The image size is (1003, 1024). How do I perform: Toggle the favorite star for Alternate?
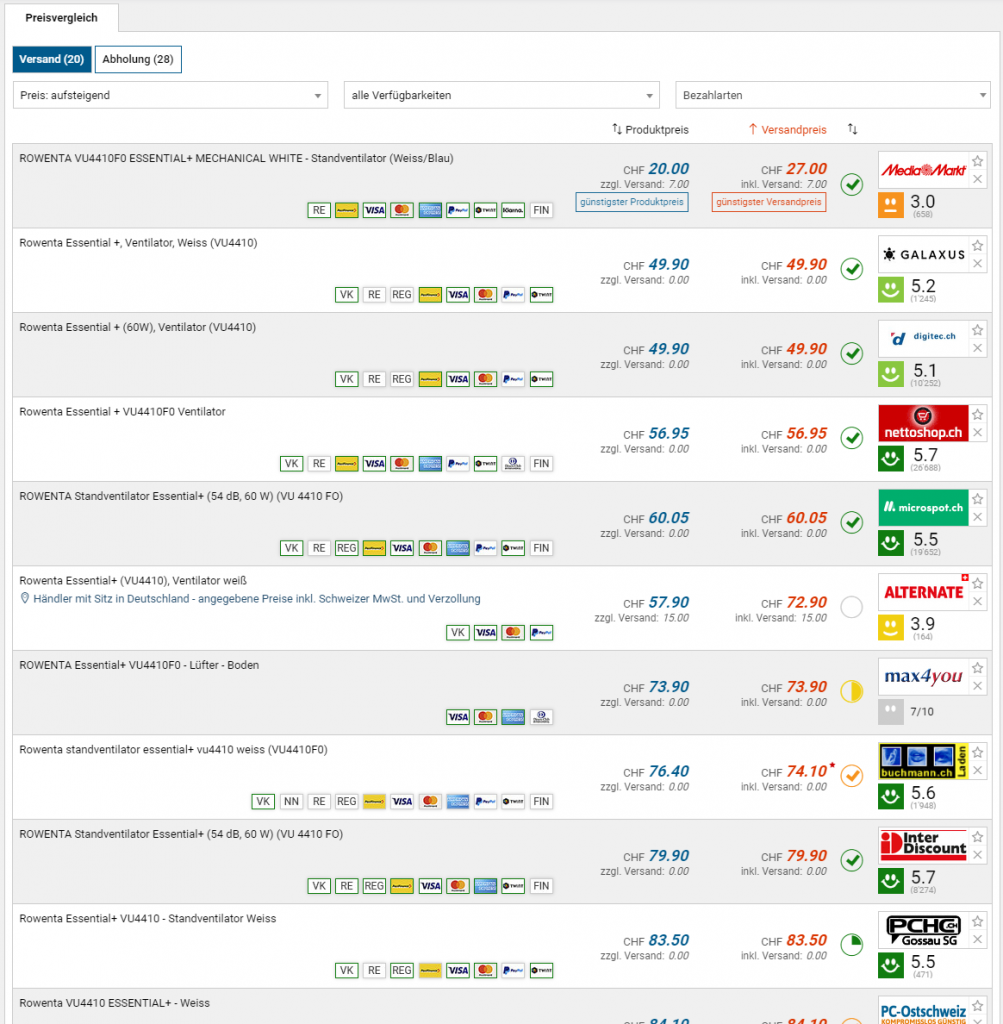point(978,583)
